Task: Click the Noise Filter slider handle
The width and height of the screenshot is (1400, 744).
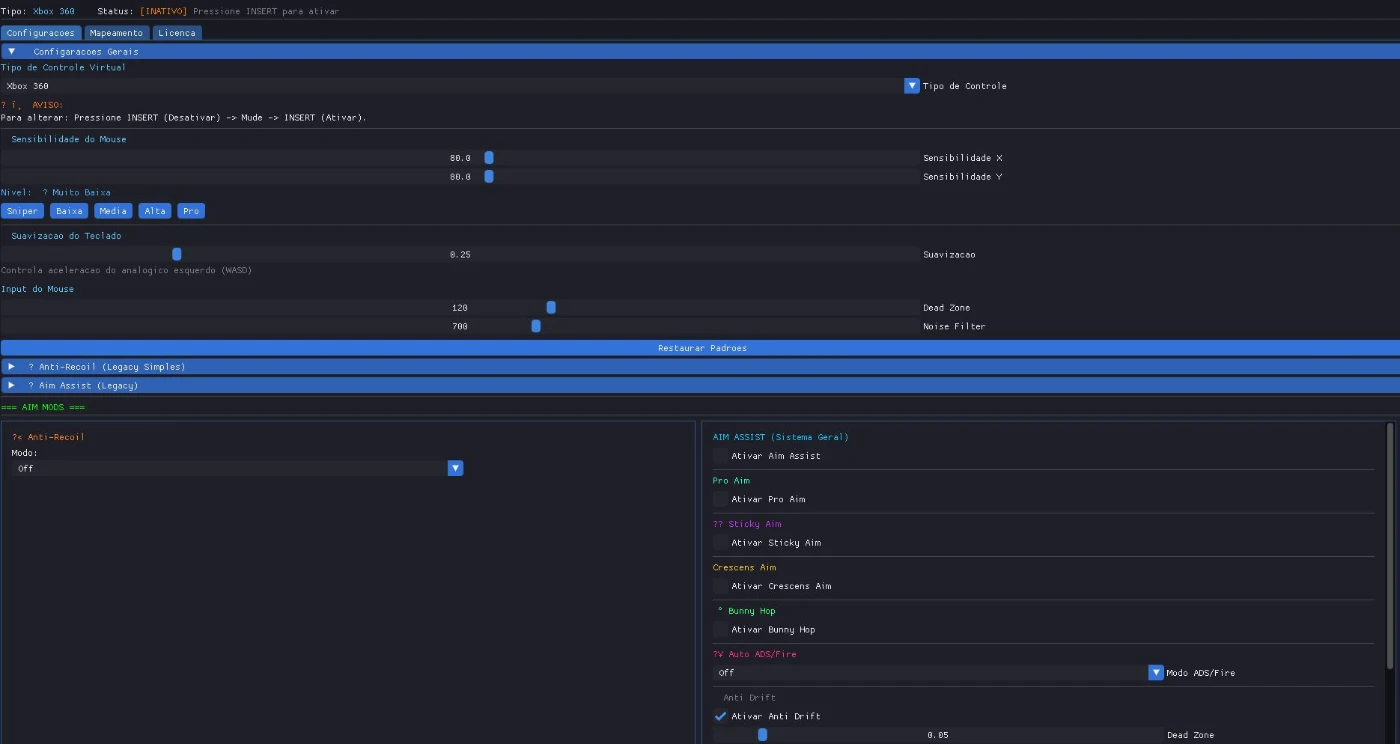Action: pyautogui.click(x=536, y=326)
